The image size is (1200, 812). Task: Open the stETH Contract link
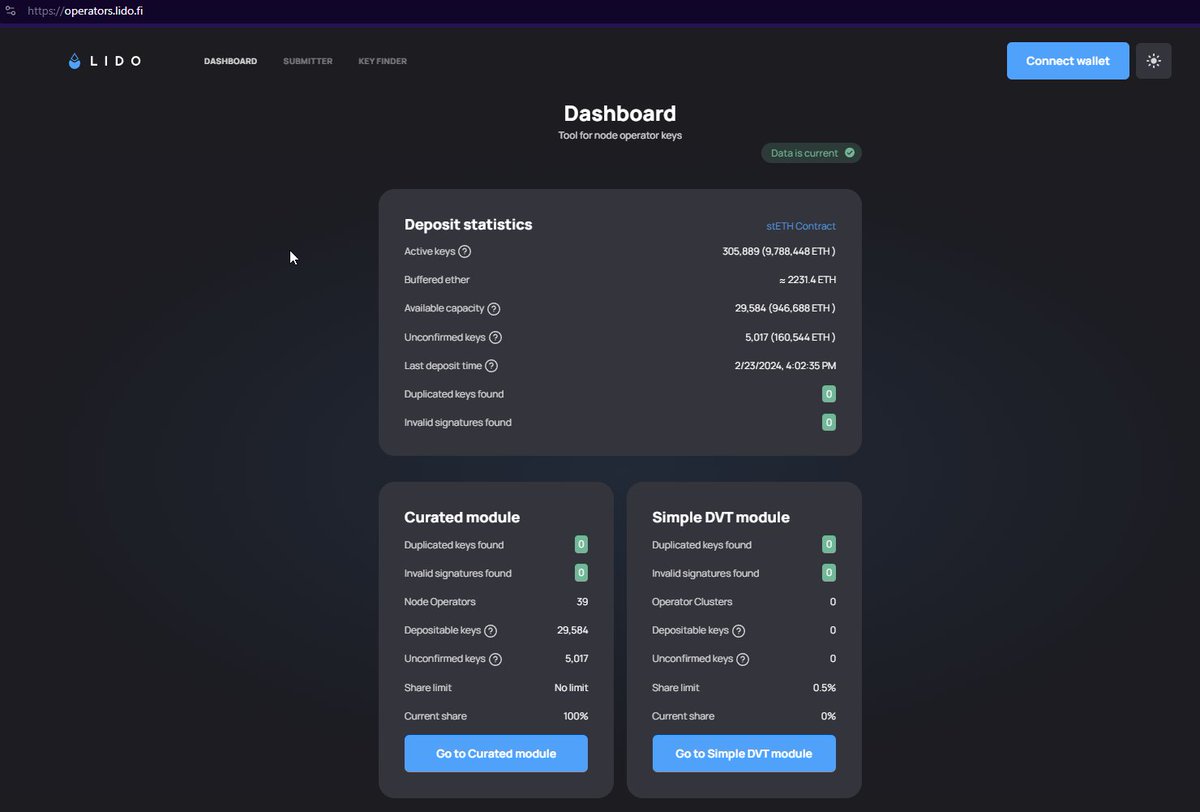[x=801, y=226]
